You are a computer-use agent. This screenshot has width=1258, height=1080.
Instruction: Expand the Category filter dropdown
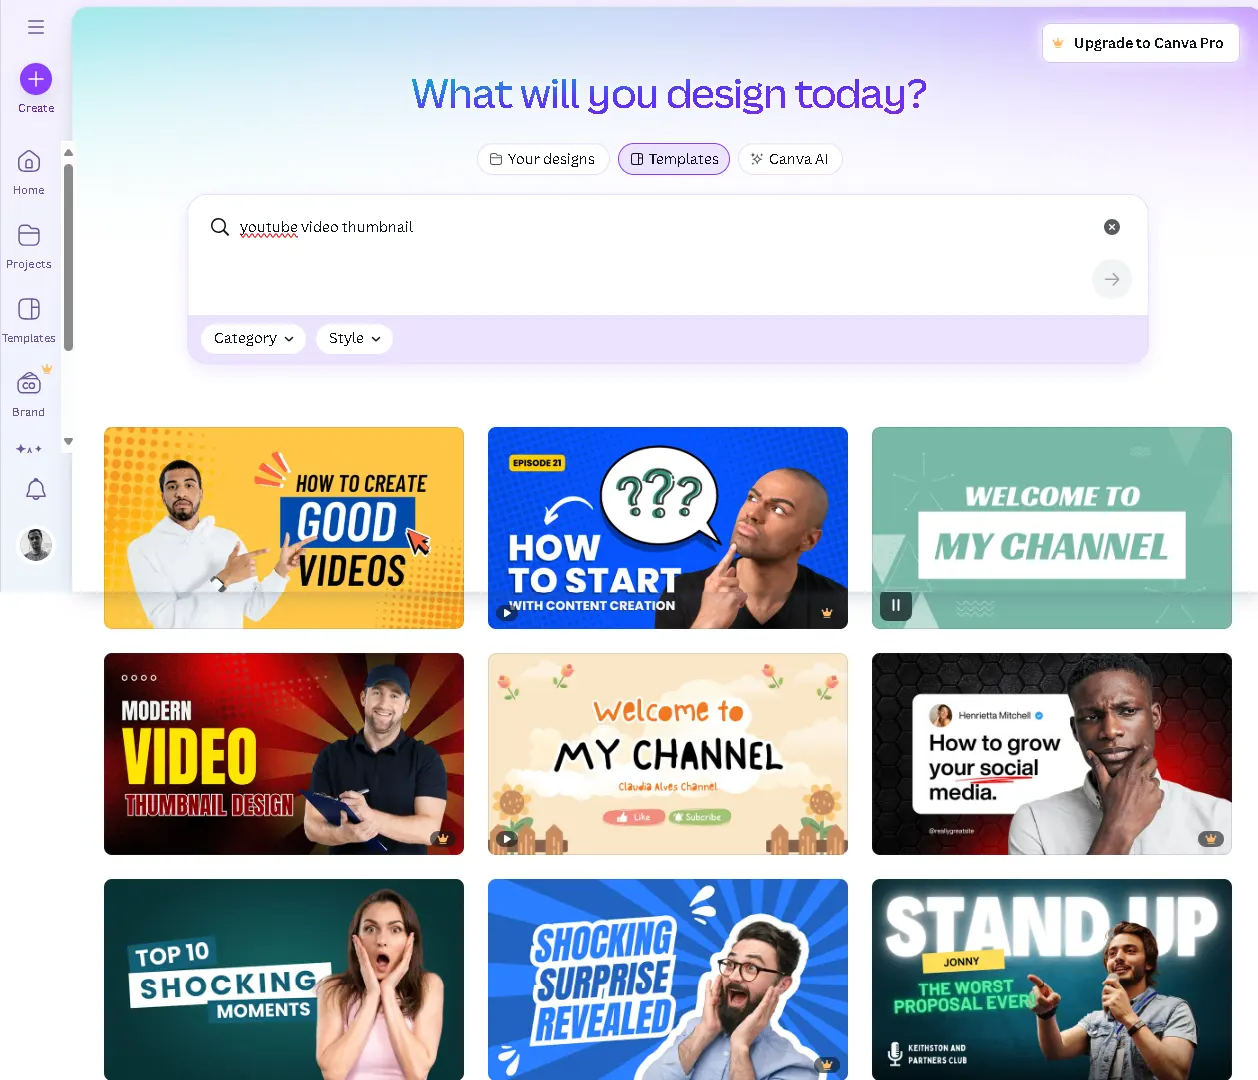(253, 338)
